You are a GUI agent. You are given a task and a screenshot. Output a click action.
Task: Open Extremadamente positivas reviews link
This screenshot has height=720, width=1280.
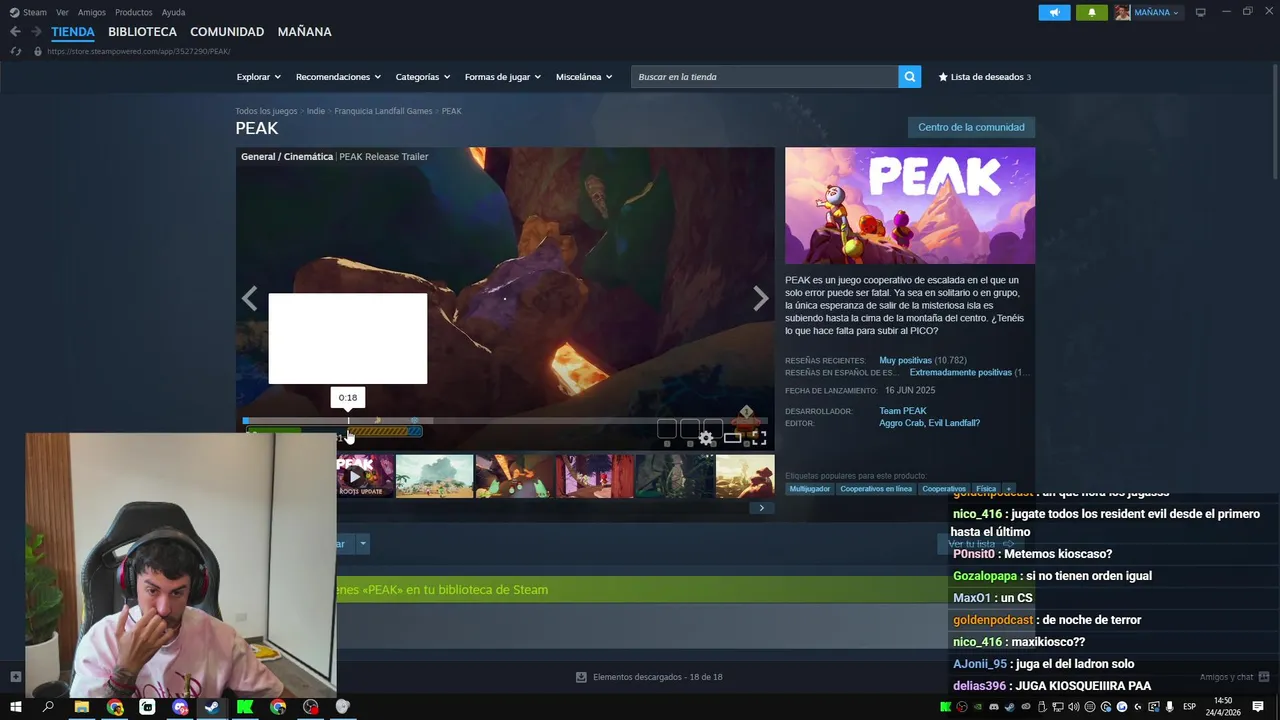[x=960, y=372]
